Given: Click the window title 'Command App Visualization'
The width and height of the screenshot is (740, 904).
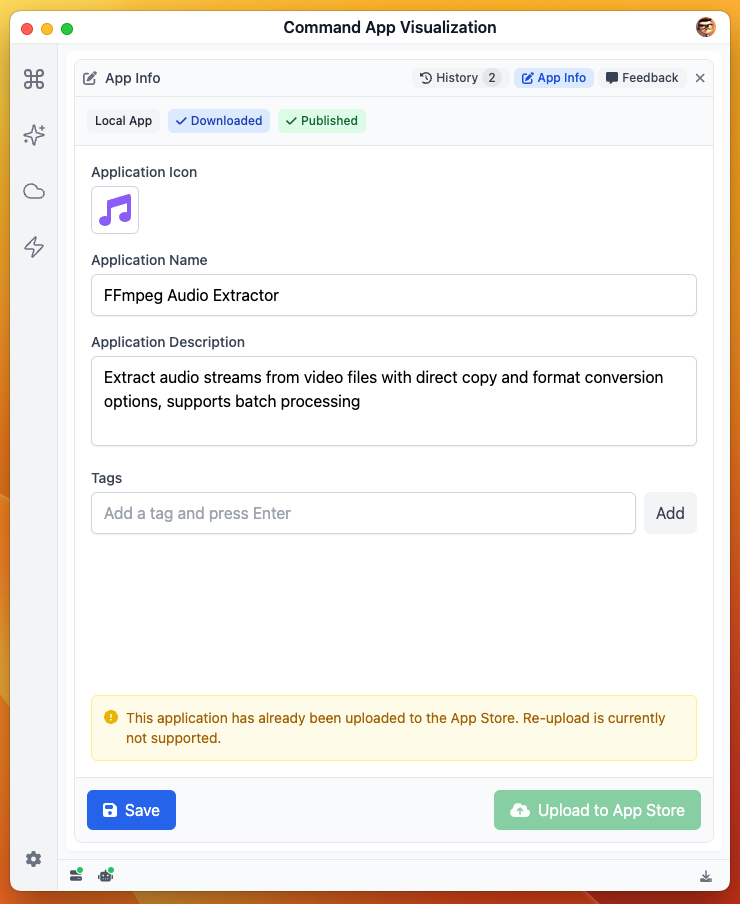Looking at the screenshot, I should point(390,27).
